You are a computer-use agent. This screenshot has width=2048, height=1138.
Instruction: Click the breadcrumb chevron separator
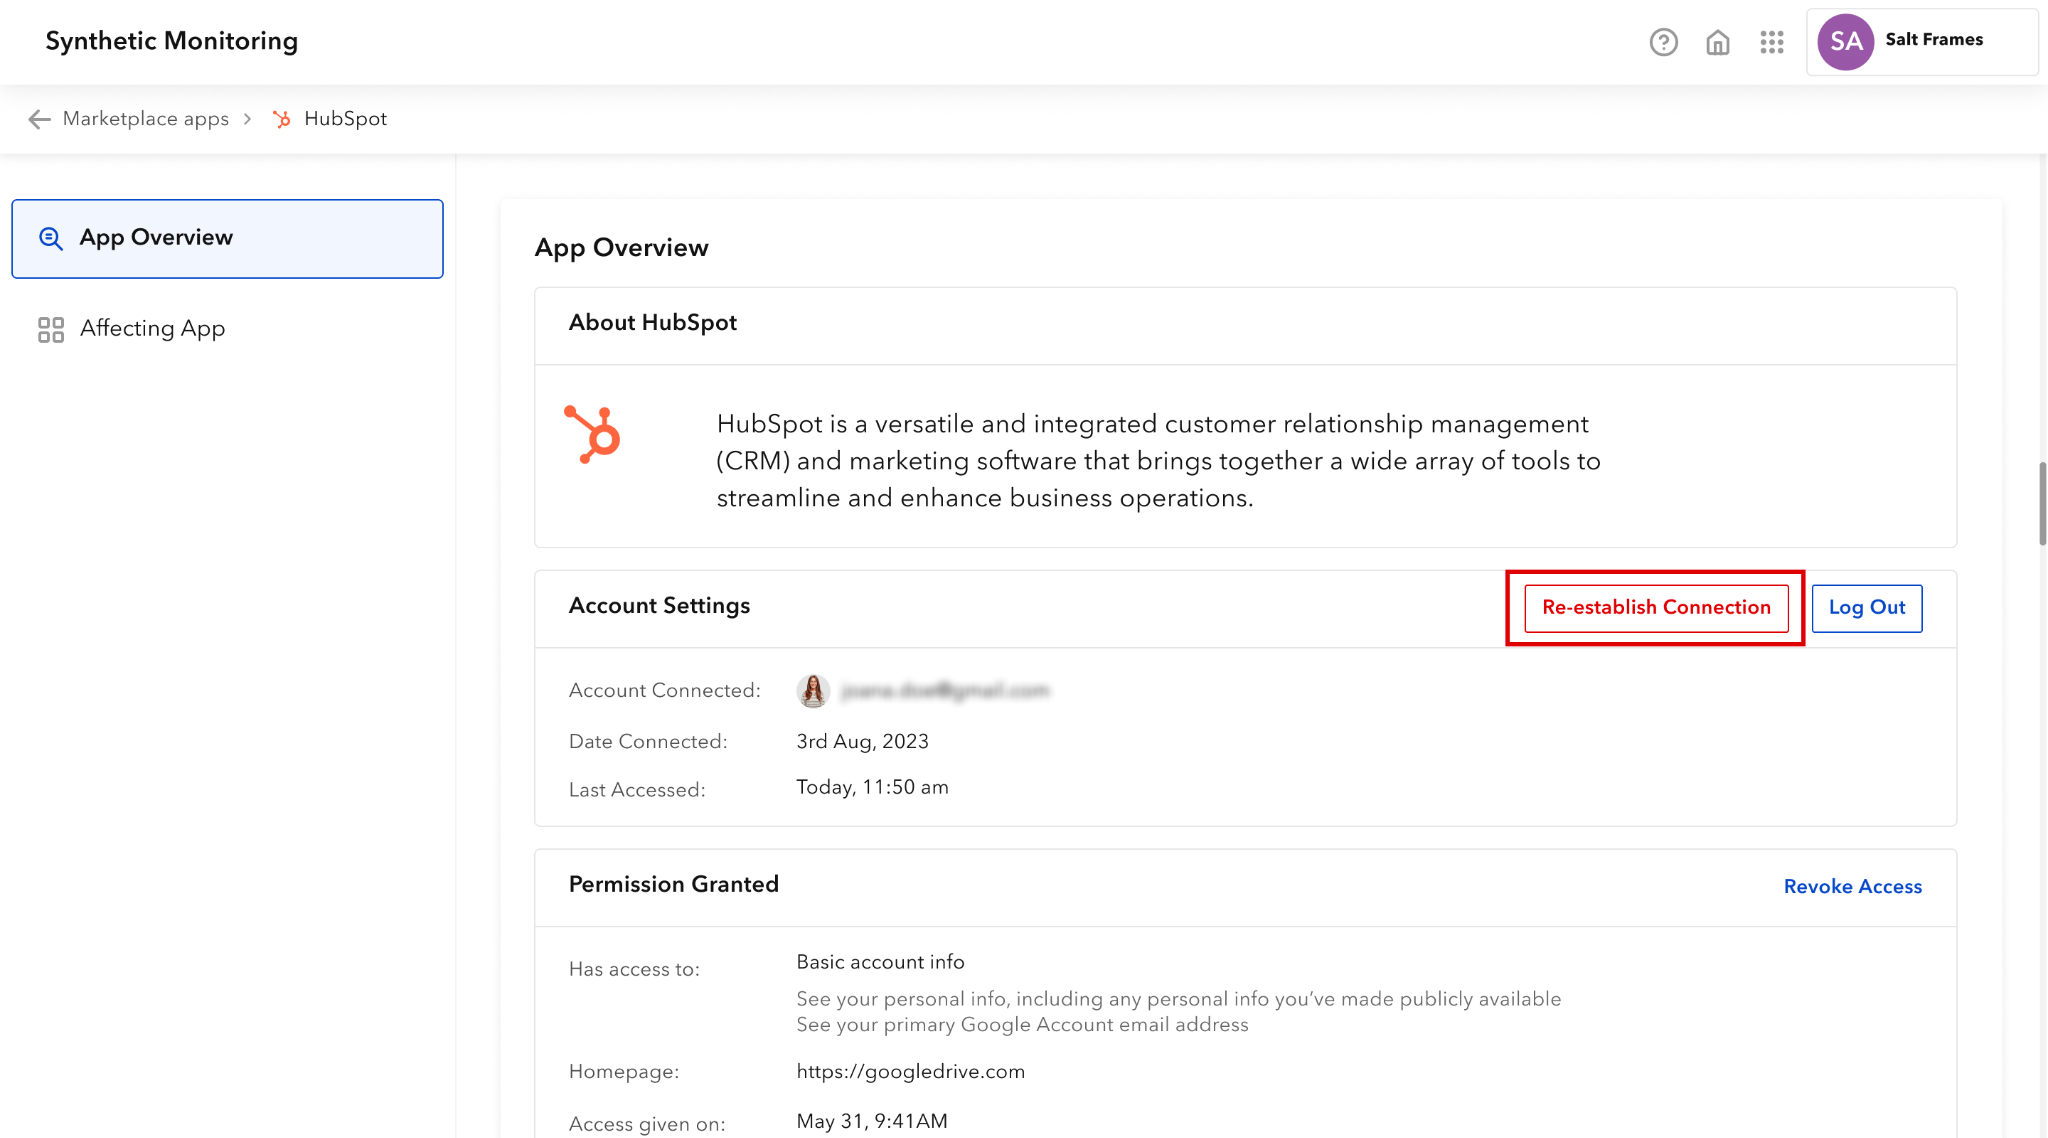(x=247, y=119)
